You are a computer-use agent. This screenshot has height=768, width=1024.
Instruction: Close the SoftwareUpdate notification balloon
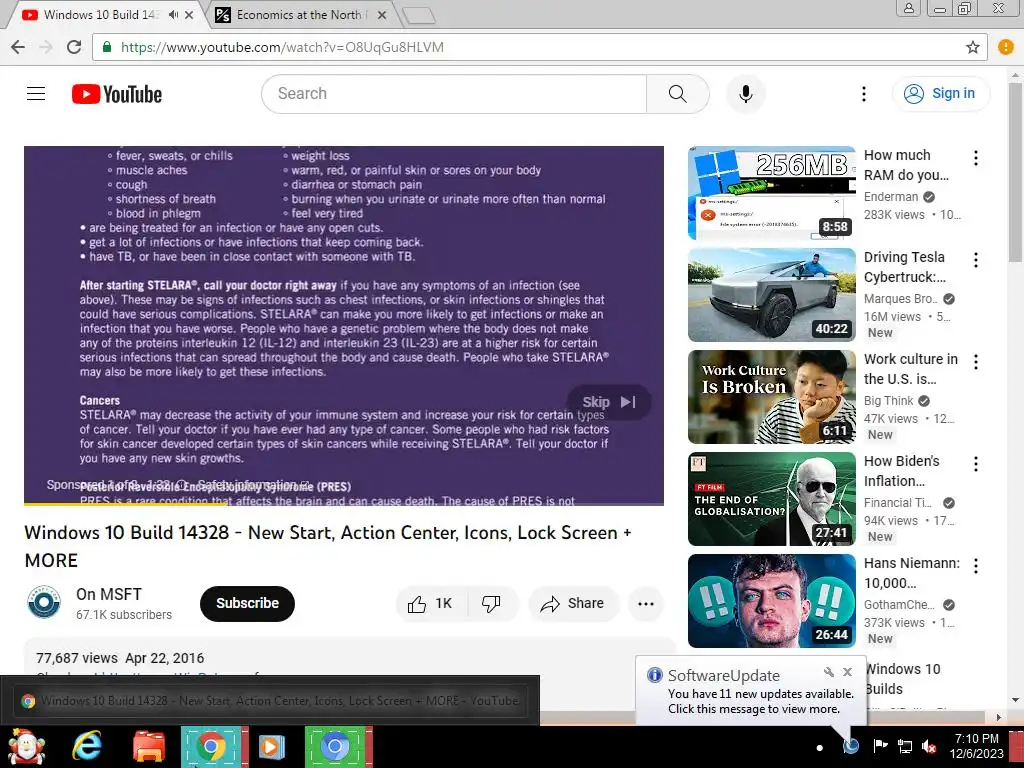click(847, 672)
